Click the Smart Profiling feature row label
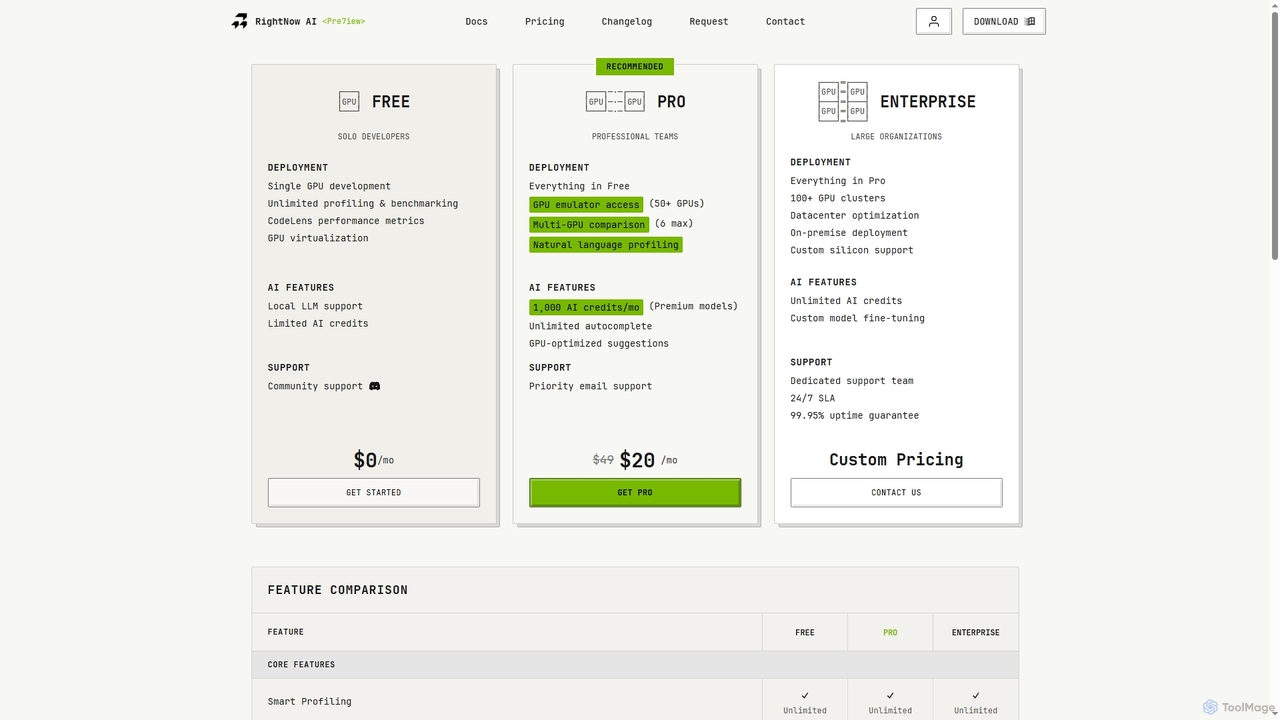The height and width of the screenshot is (720, 1280). pyautogui.click(x=310, y=701)
